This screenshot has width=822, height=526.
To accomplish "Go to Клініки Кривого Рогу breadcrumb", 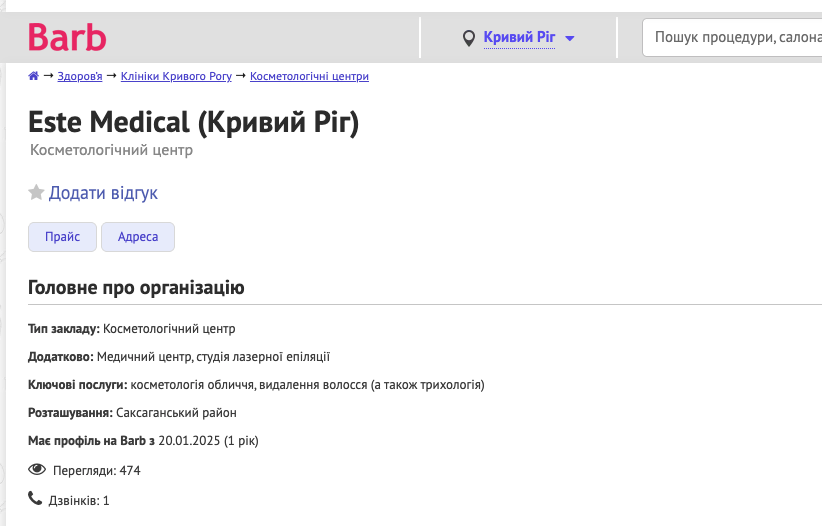I will click(x=177, y=76).
